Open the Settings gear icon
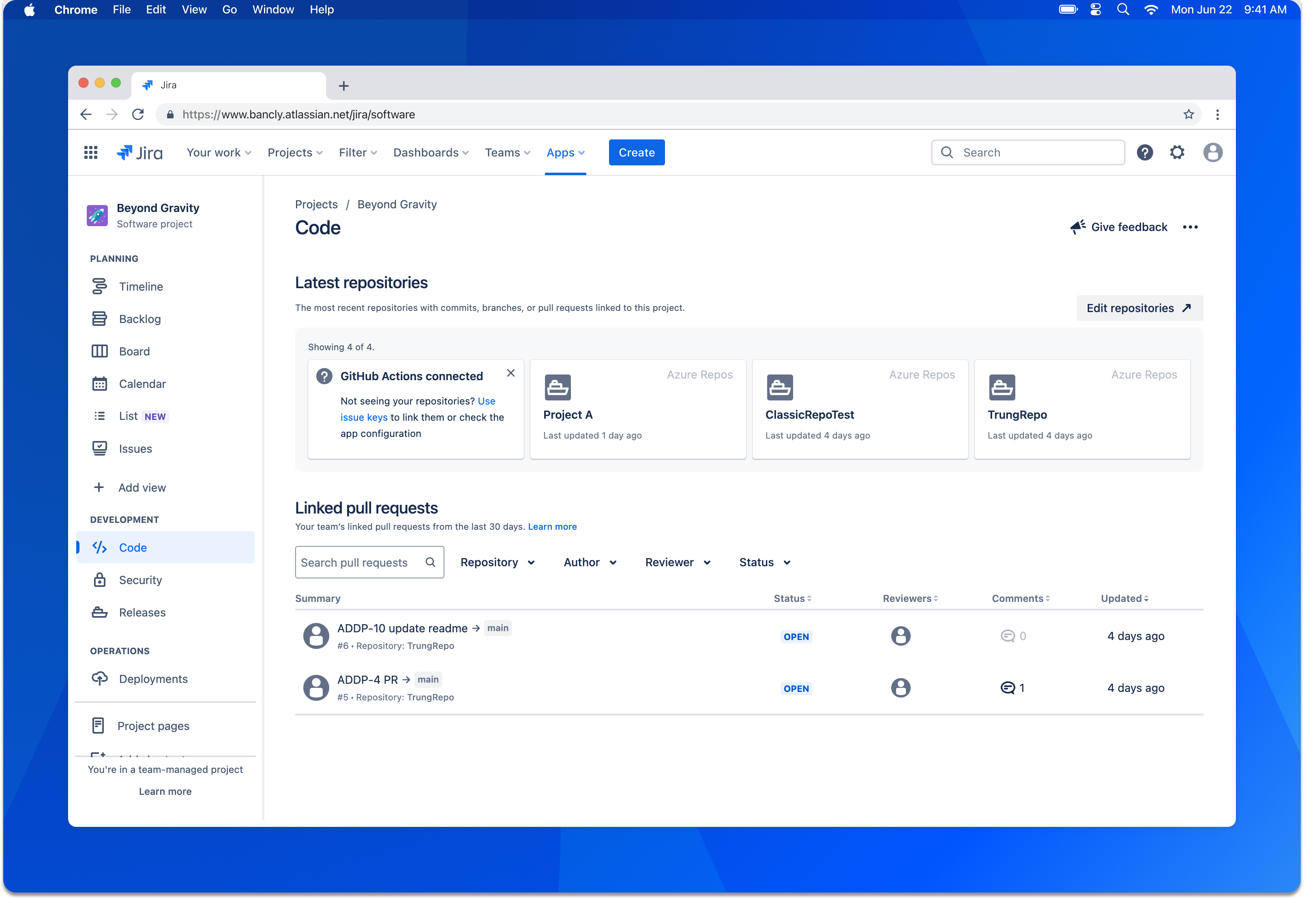1304x899 pixels. pyautogui.click(x=1177, y=153)
